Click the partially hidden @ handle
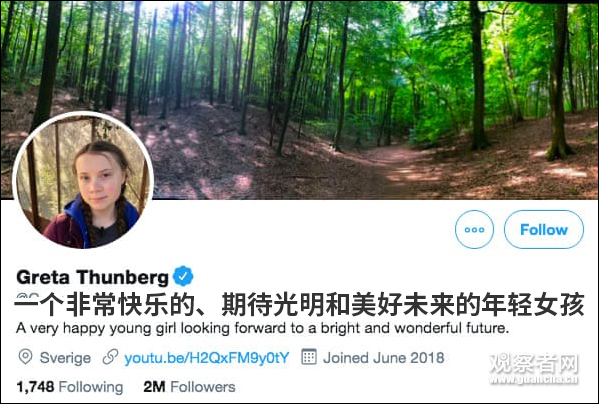This screenshot has width=599, height=404. [28, 295]
